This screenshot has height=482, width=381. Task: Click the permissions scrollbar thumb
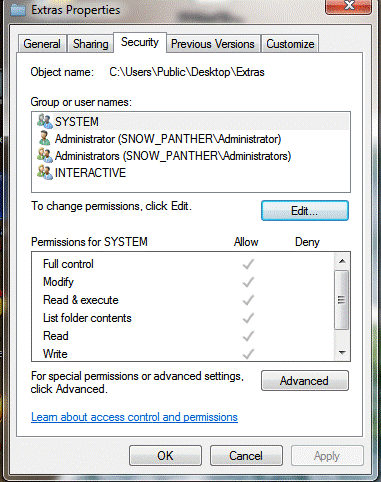pyautogui.click(x=341, y=300)
